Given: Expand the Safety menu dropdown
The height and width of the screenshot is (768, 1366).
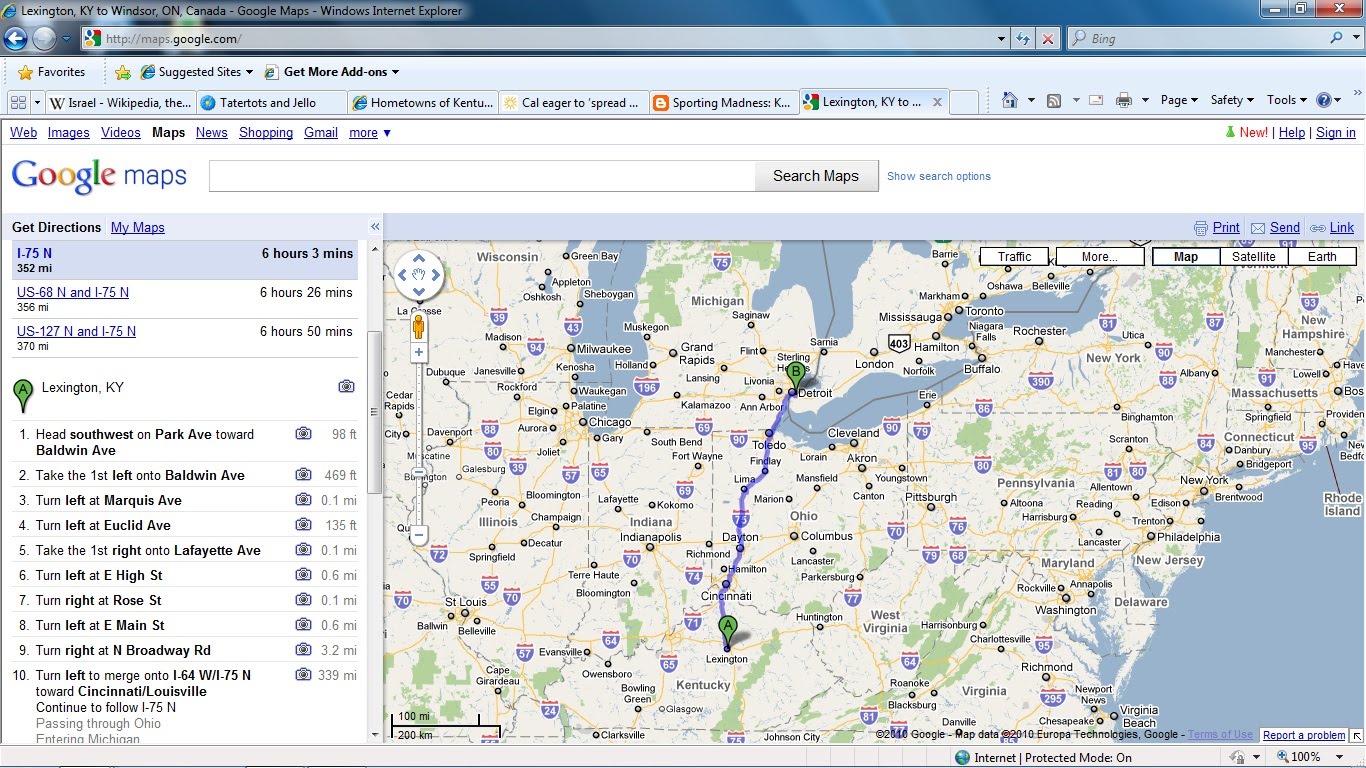Looking at the screenshot, I should [1232, 100].
